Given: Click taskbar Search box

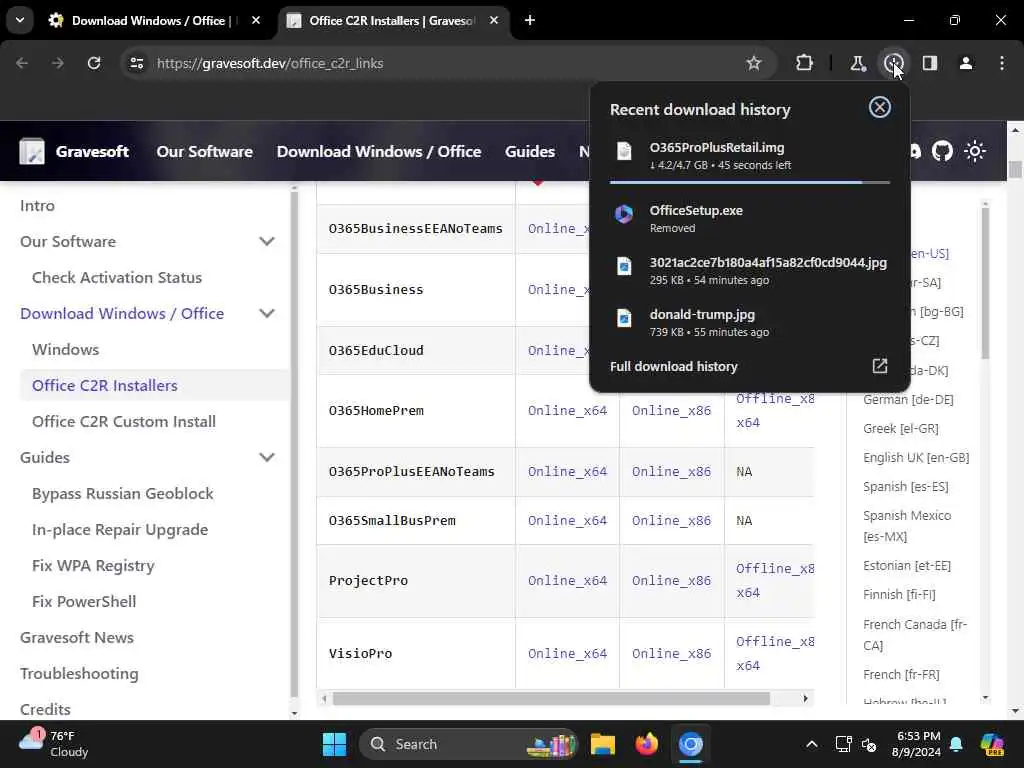Looking at the screenshot, I should [x=469, y=744].
